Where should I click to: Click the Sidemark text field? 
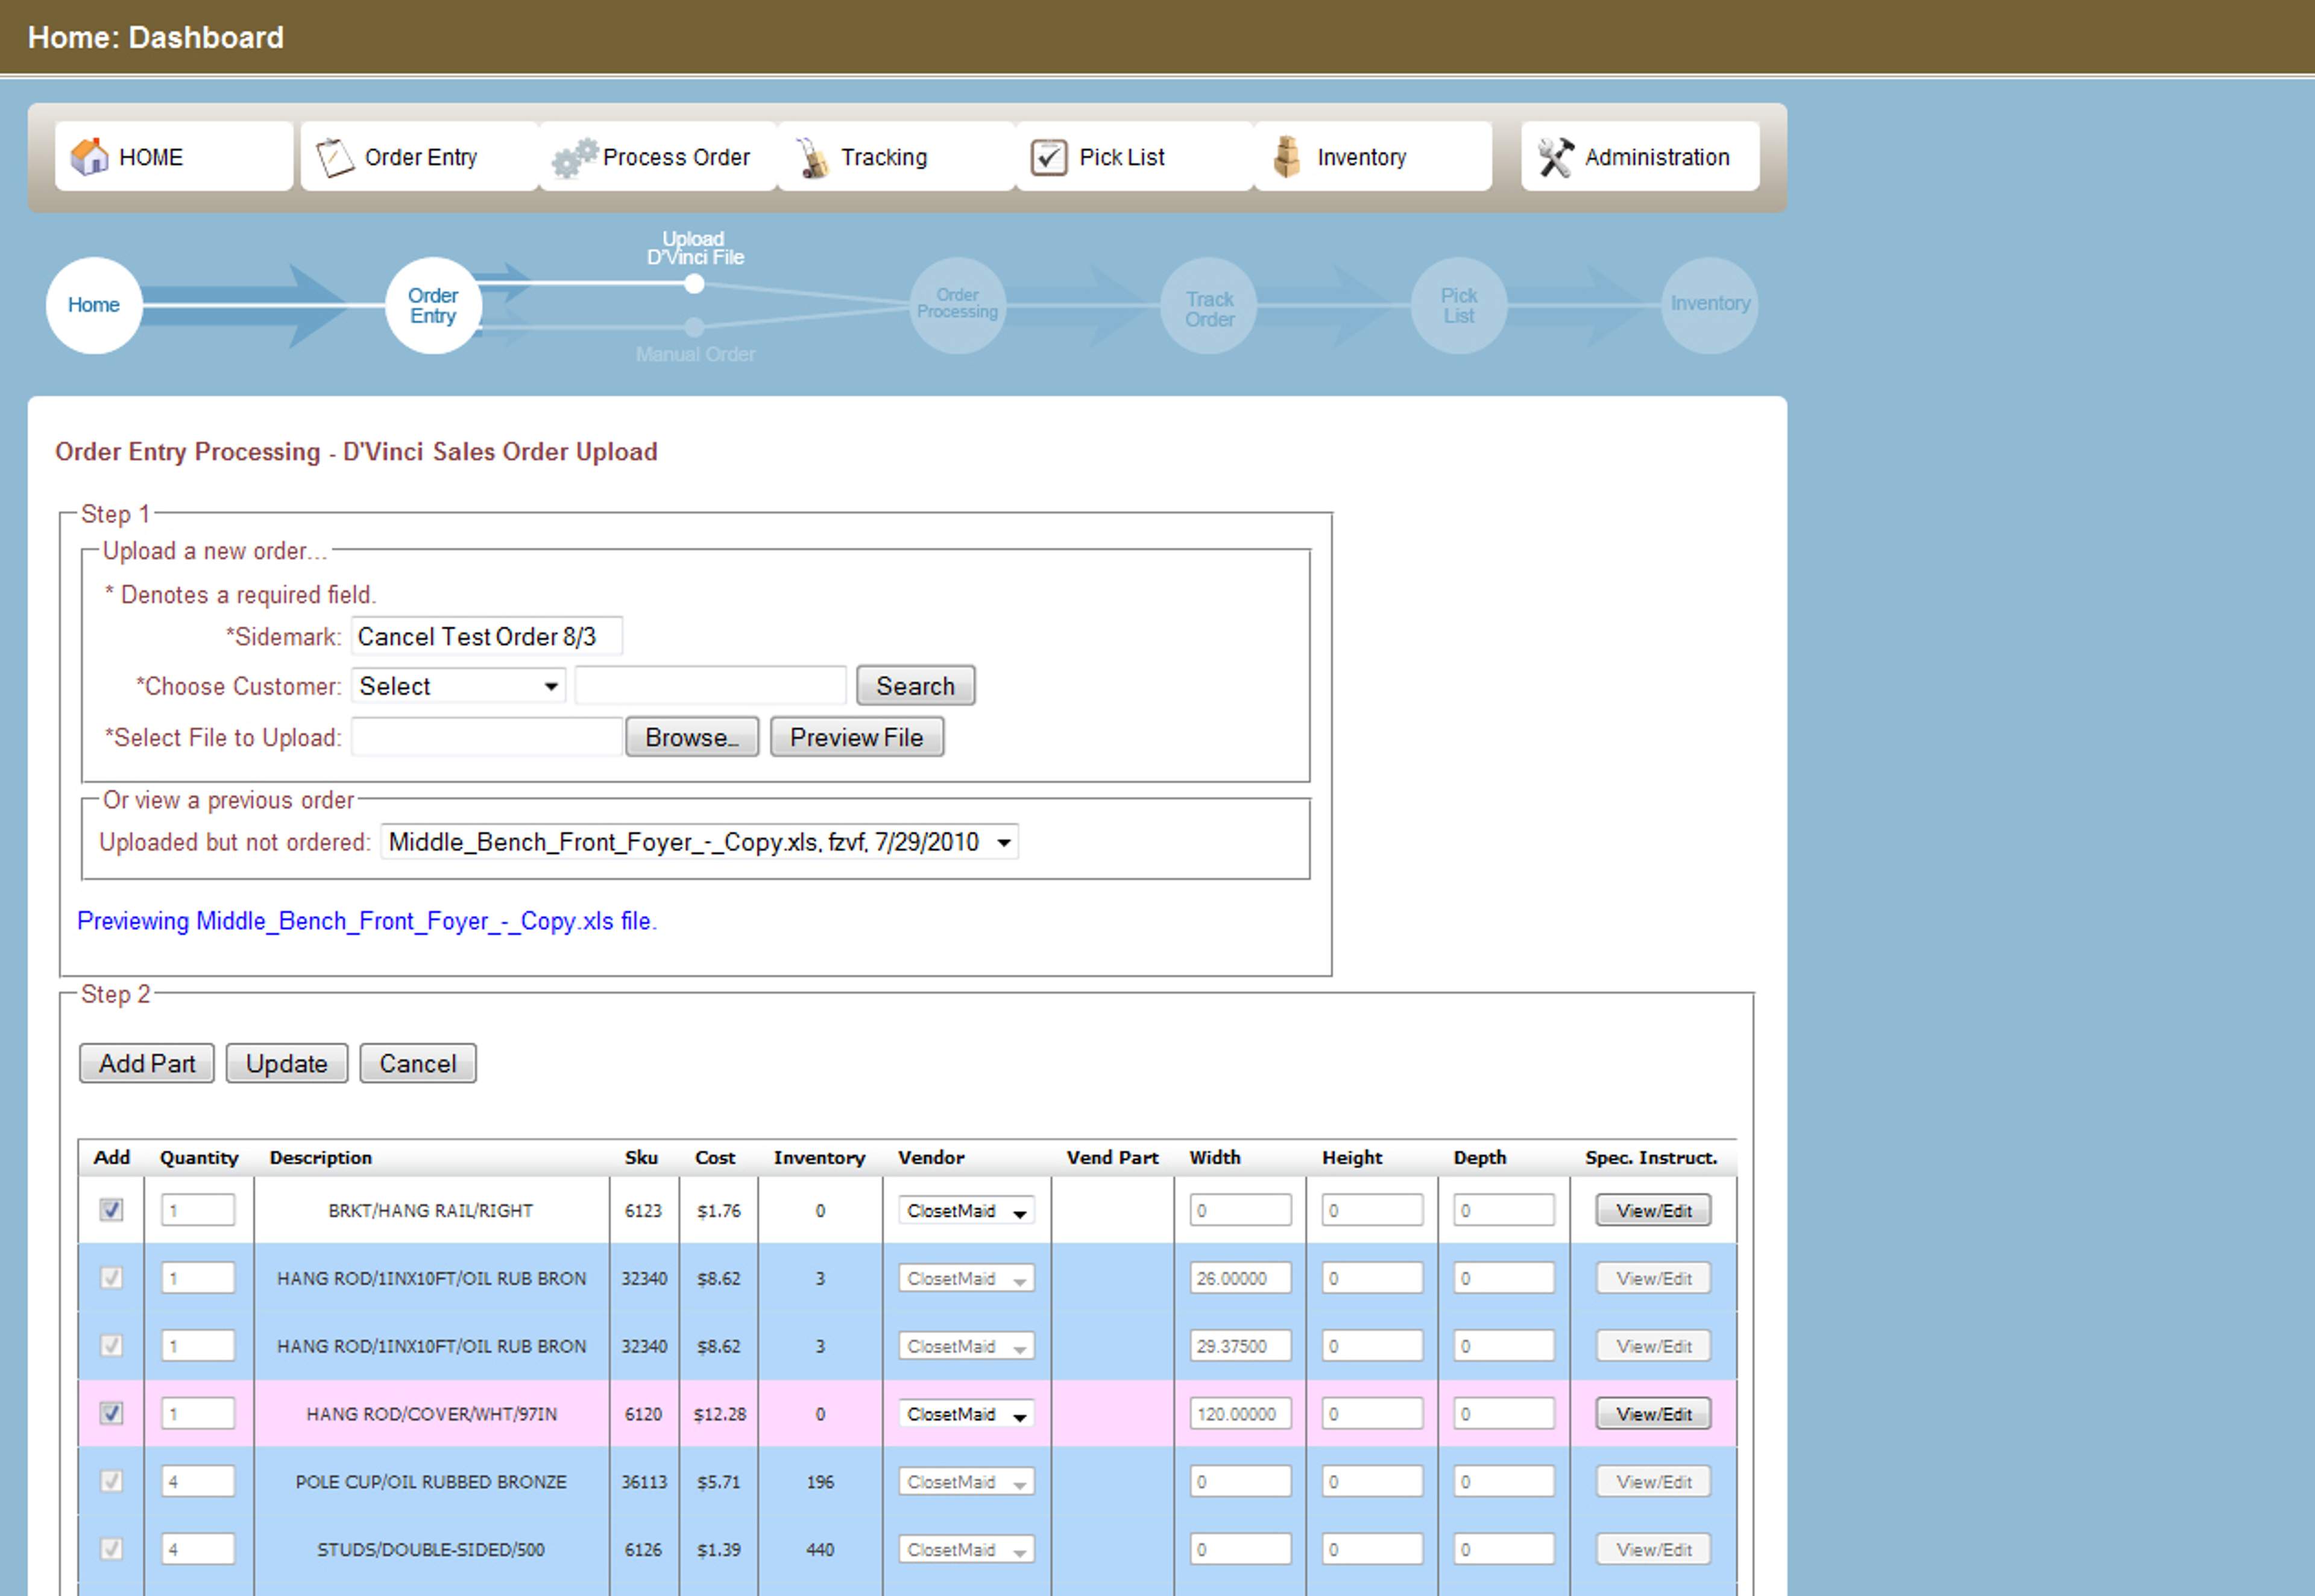coord(486,636)
